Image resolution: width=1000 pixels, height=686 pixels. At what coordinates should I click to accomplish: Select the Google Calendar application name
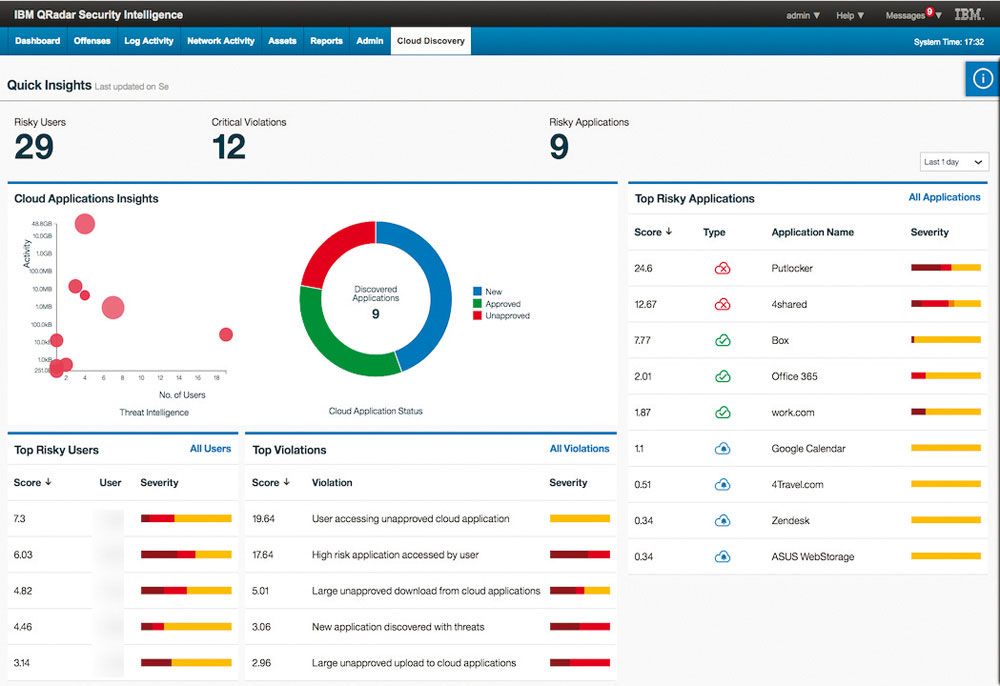(808, 449)
